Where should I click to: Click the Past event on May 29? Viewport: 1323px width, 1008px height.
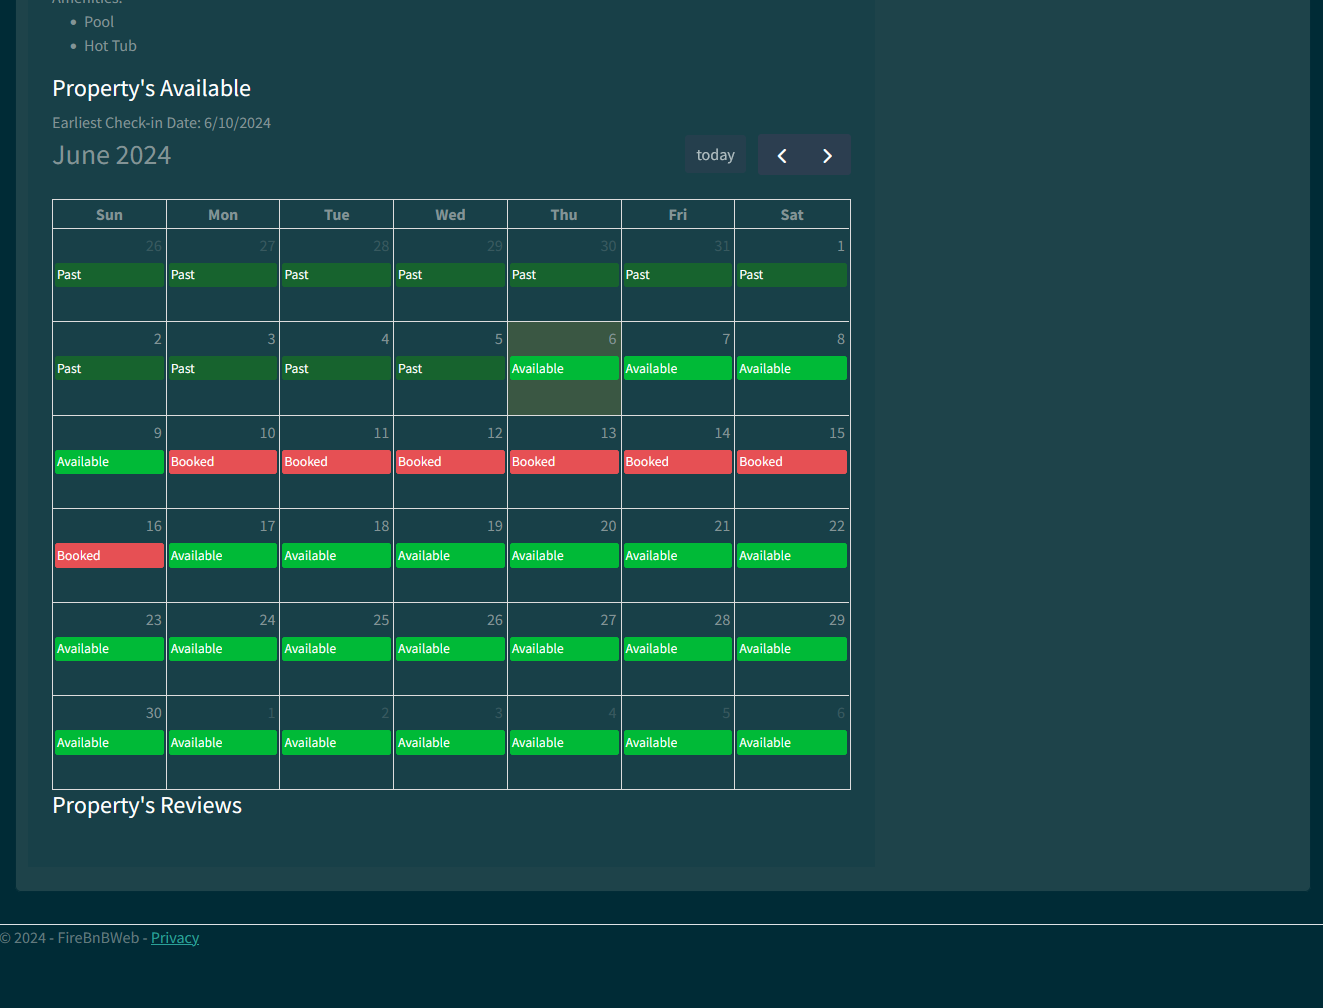pyautogui.click(x=450, y=275)
